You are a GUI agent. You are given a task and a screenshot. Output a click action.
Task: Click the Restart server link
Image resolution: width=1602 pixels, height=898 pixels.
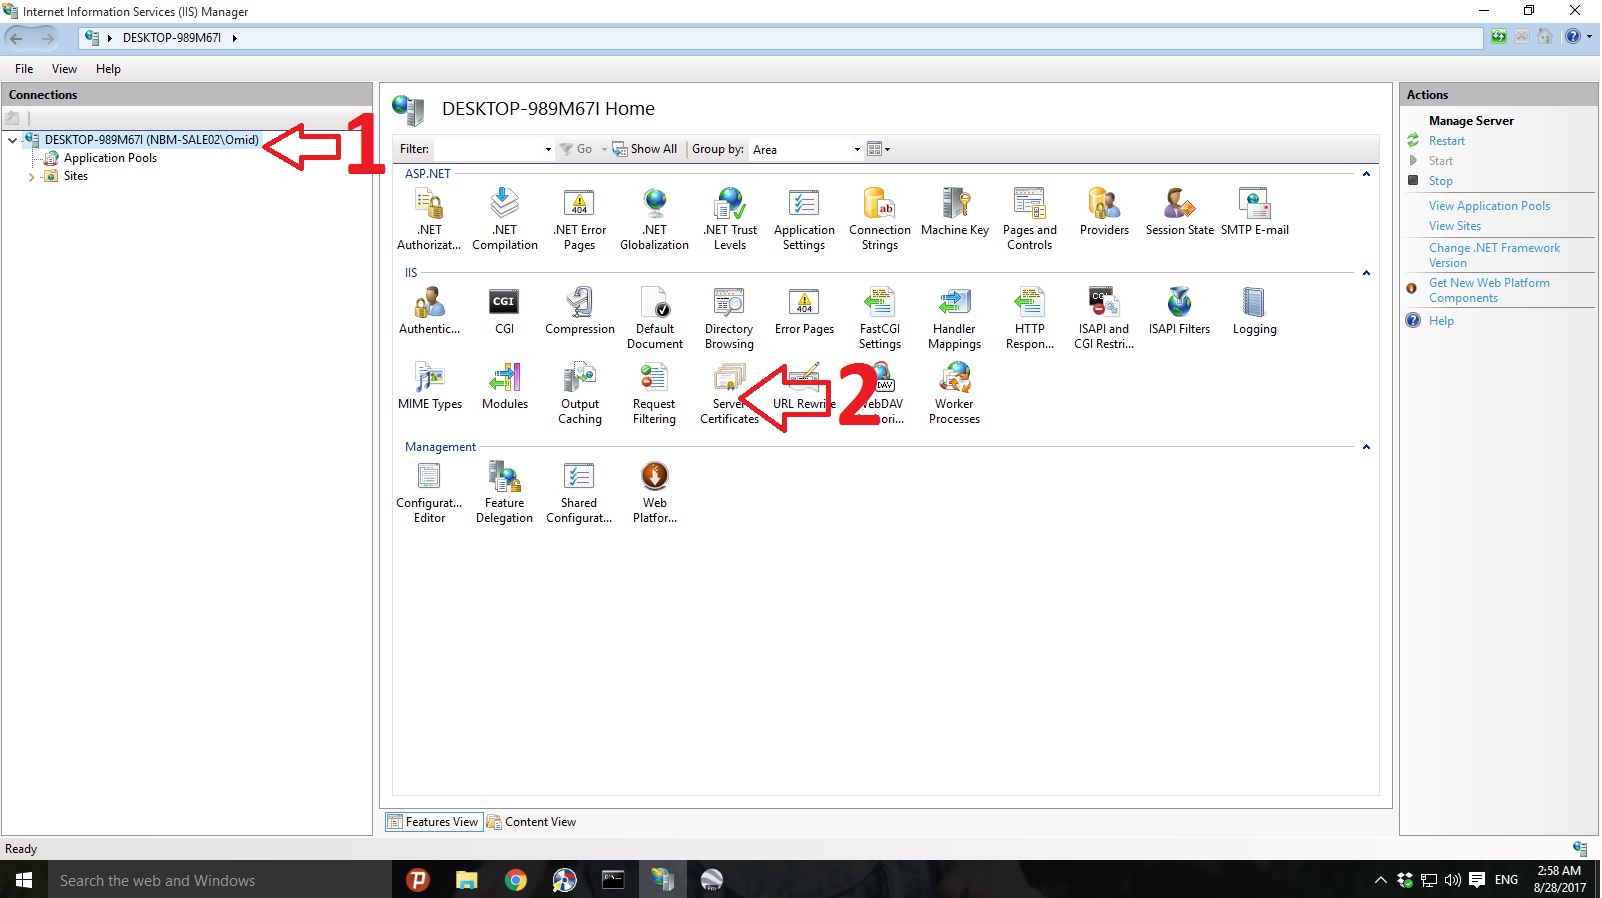[1446, 141]
